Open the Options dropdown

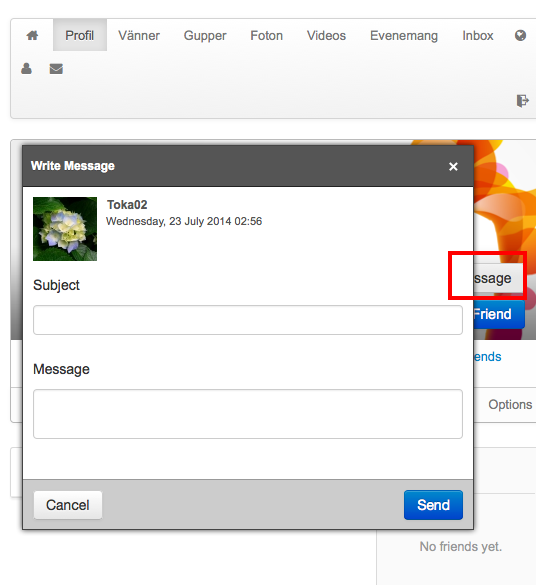pyautogui.click(x=510, y=404)
